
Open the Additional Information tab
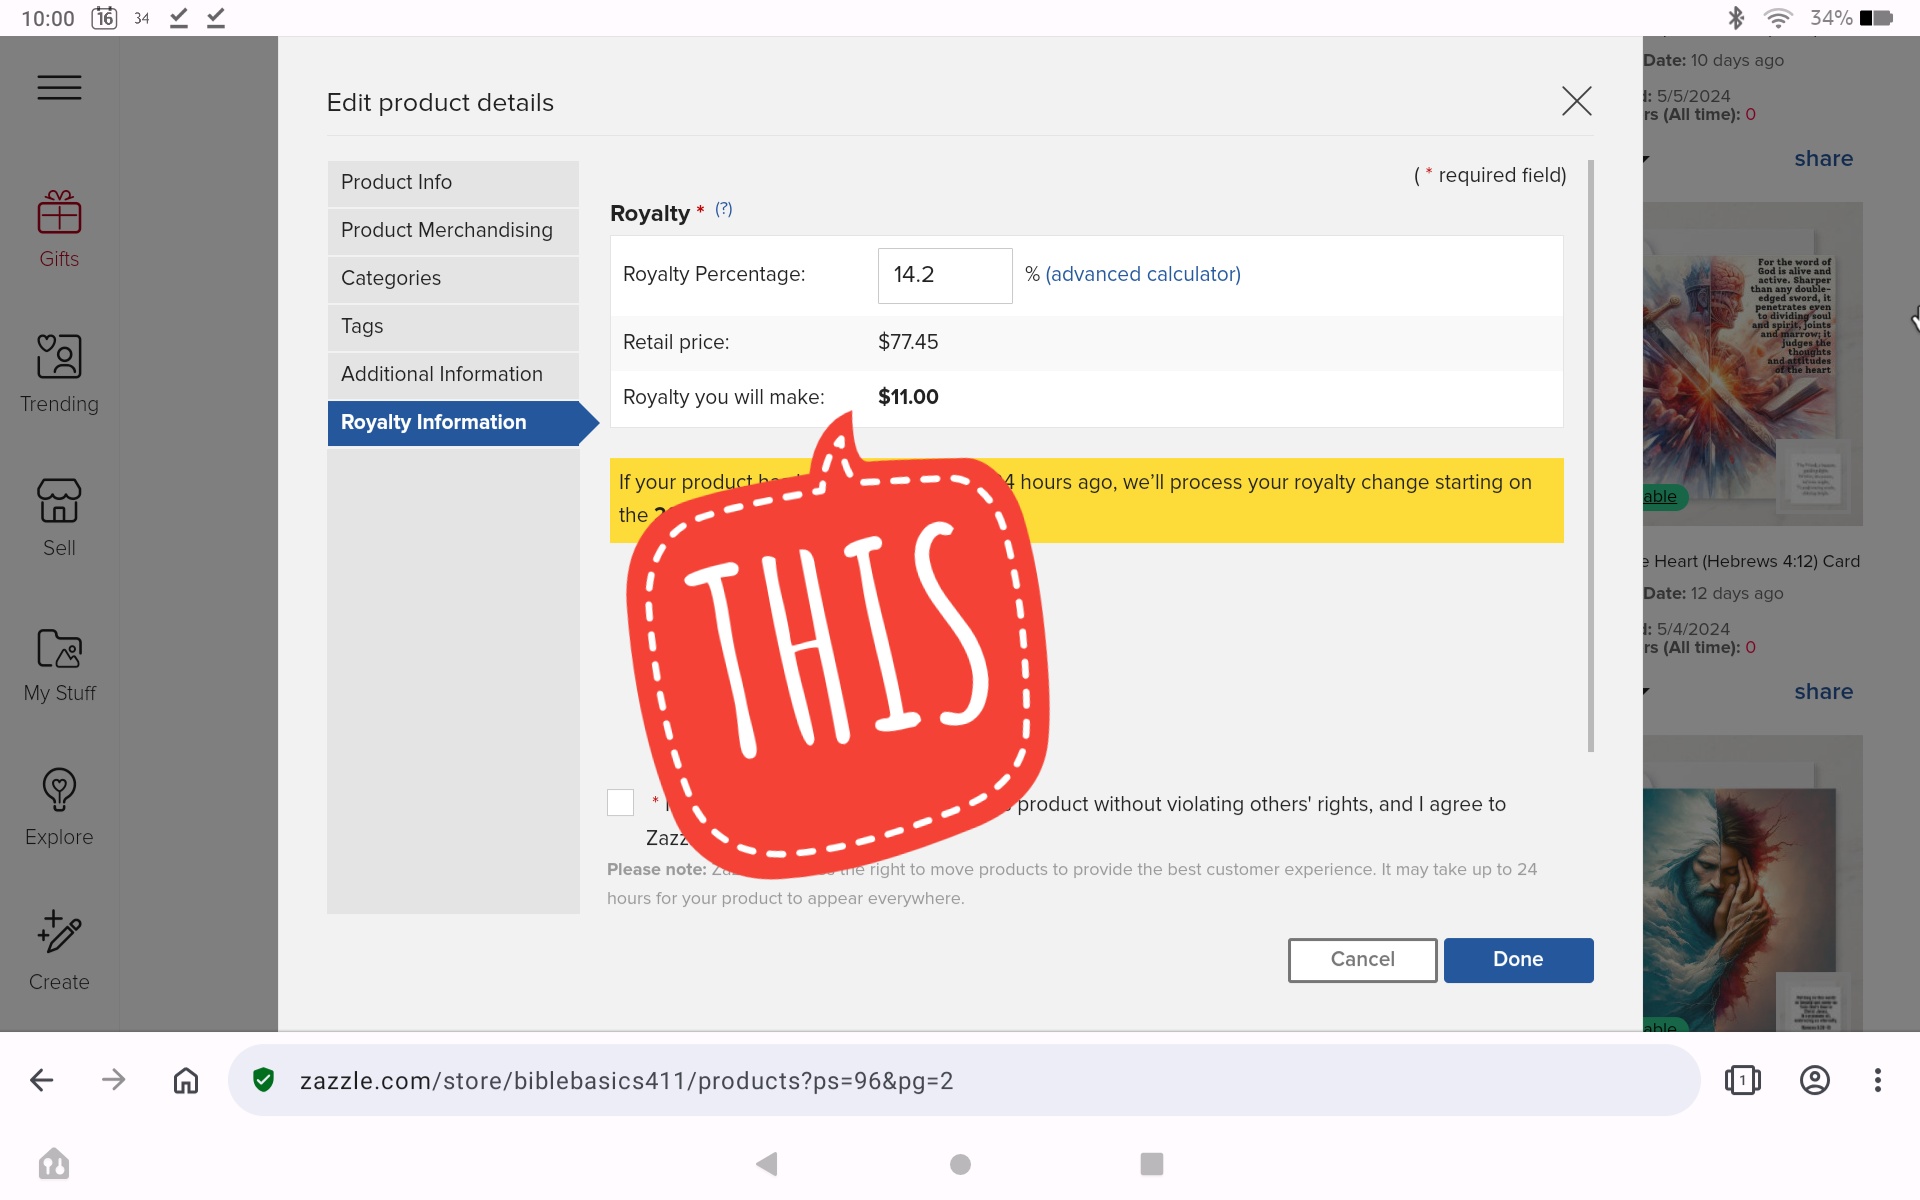453,374
